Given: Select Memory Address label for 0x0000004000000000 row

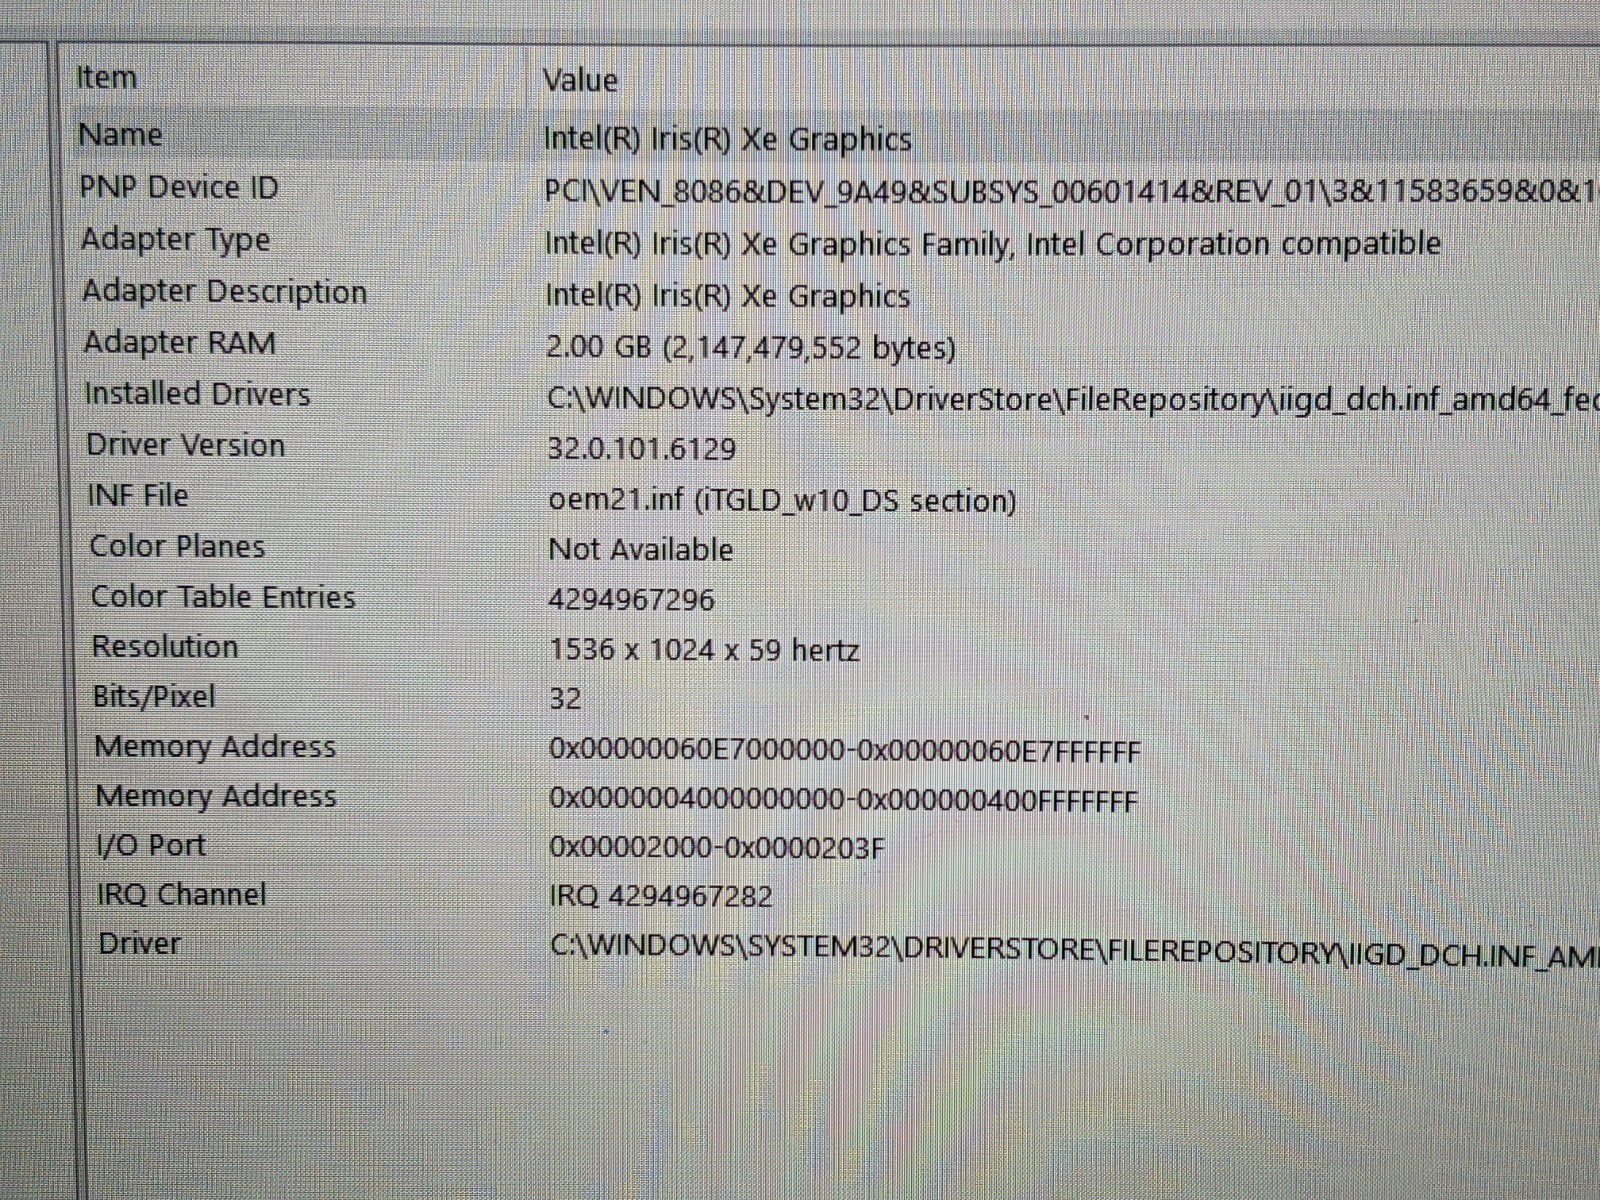Looking at the screenshot, I should click(216, 797).
